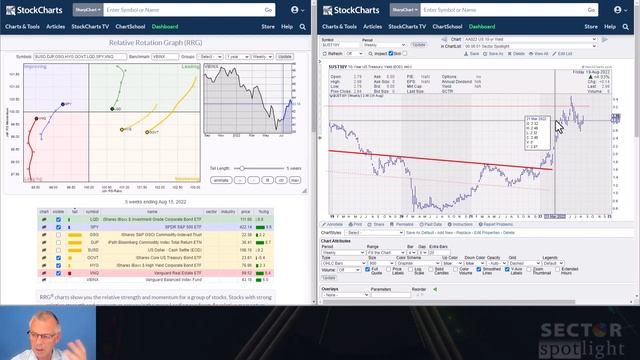Image resolution: width=640 pixels, height=360 pixels.
Task: Click the StockCharts logo in right window
Action: (x=351, y=10)
